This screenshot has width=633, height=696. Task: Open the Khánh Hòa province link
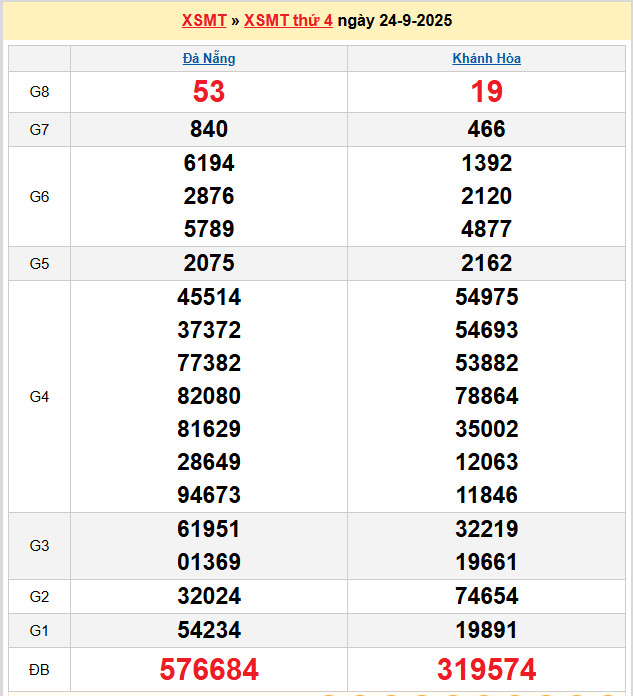click(x=487, y=58)
